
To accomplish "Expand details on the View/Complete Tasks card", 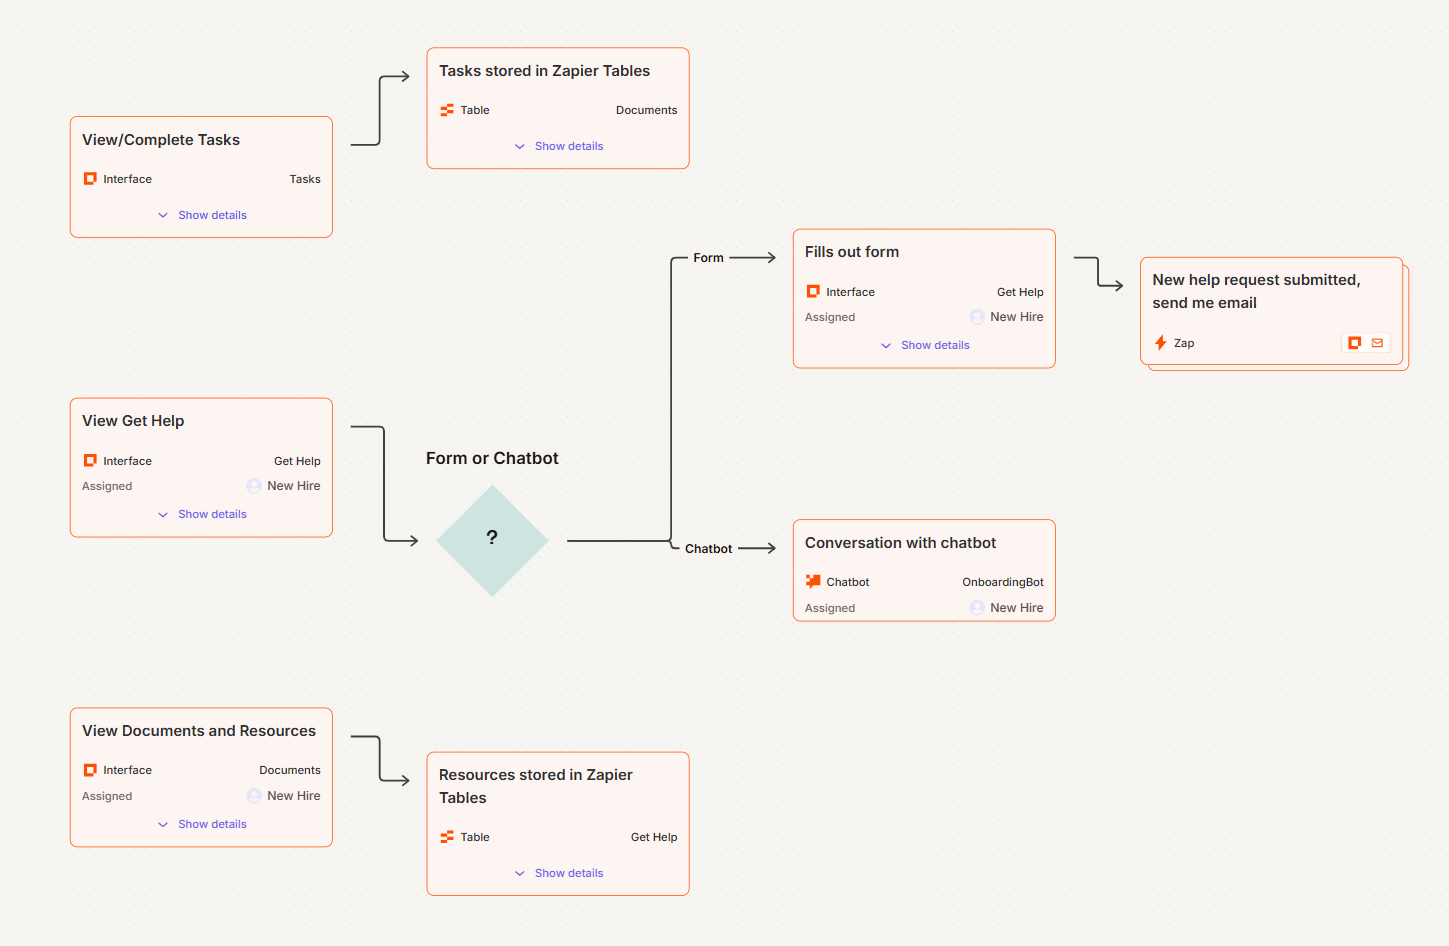I will point(201,214).
